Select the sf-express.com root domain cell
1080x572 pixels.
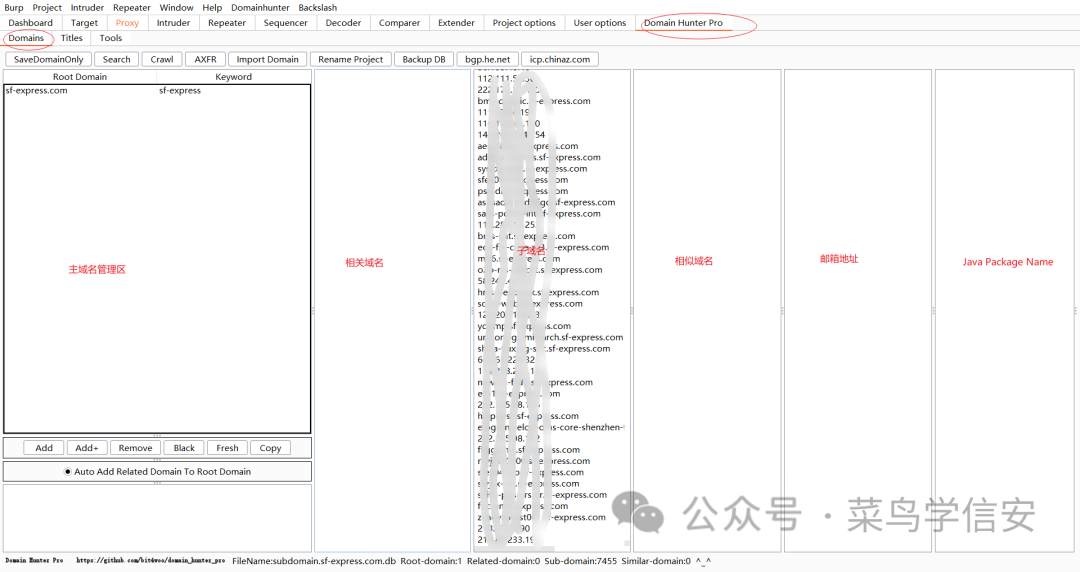pyautogui.click(x=81, y=90)
